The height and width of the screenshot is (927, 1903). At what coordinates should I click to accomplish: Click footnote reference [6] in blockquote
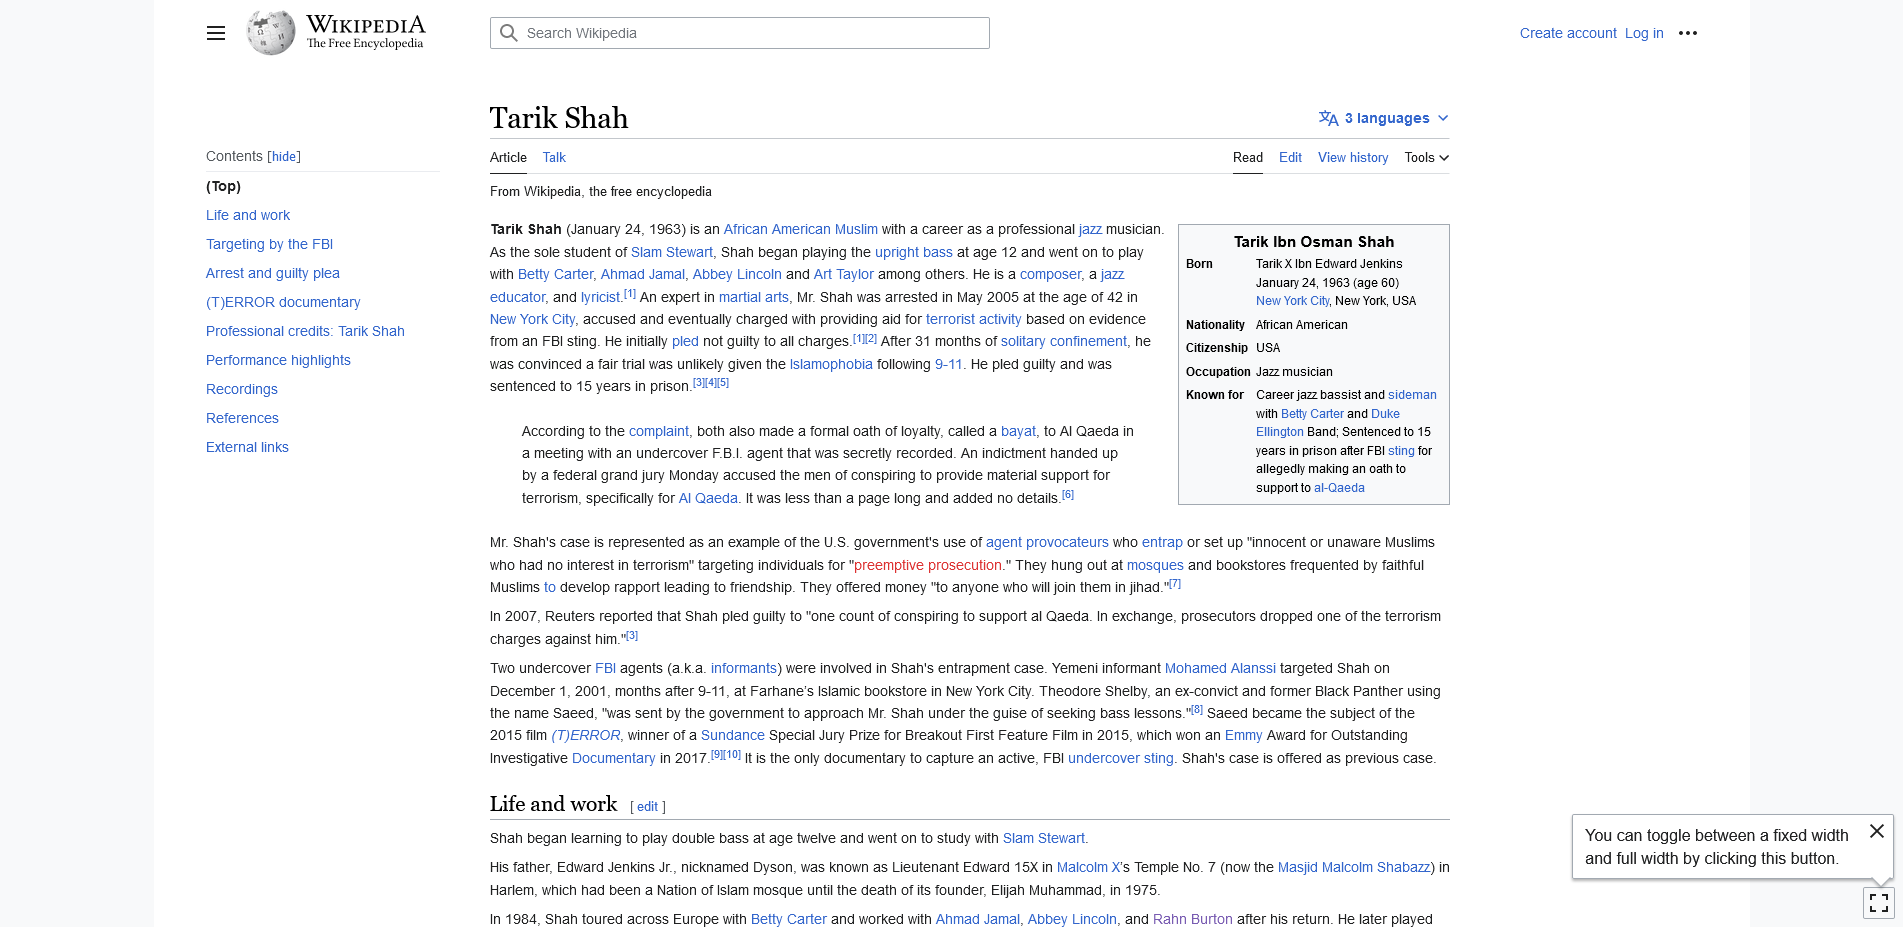coord(1068,494)
